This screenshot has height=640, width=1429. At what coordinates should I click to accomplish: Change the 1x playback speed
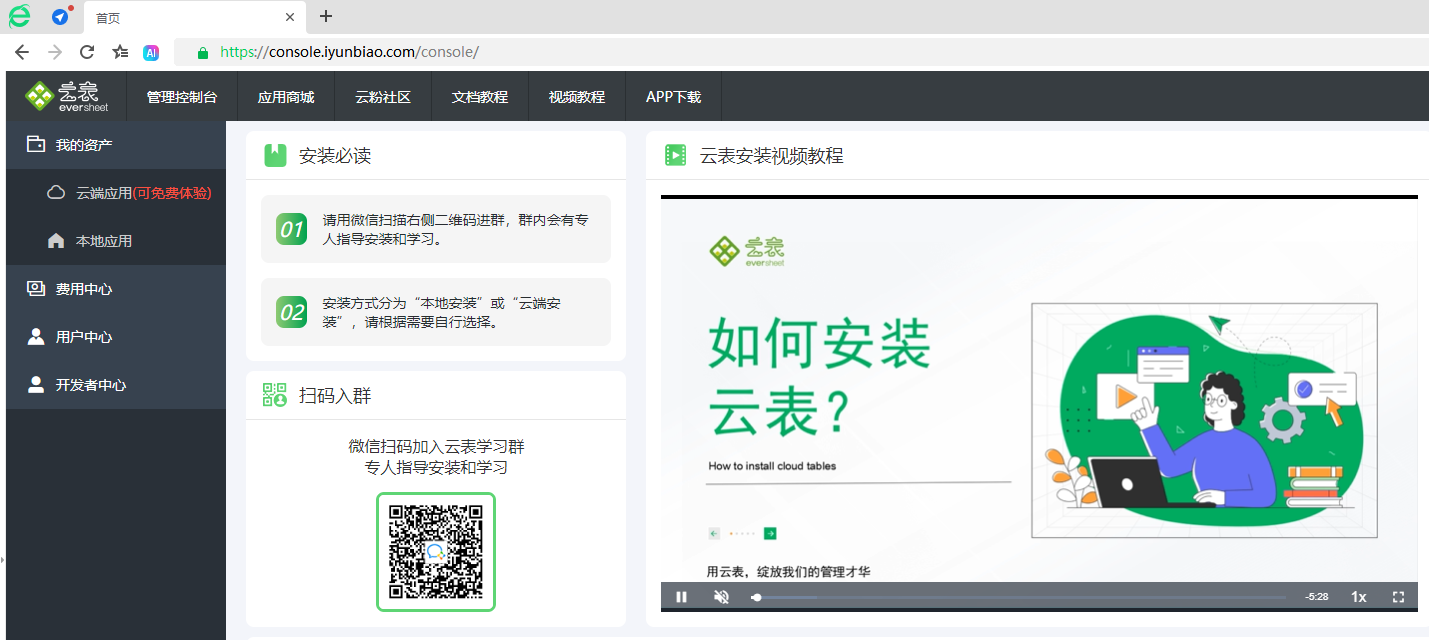click(x=1359, y=597)
